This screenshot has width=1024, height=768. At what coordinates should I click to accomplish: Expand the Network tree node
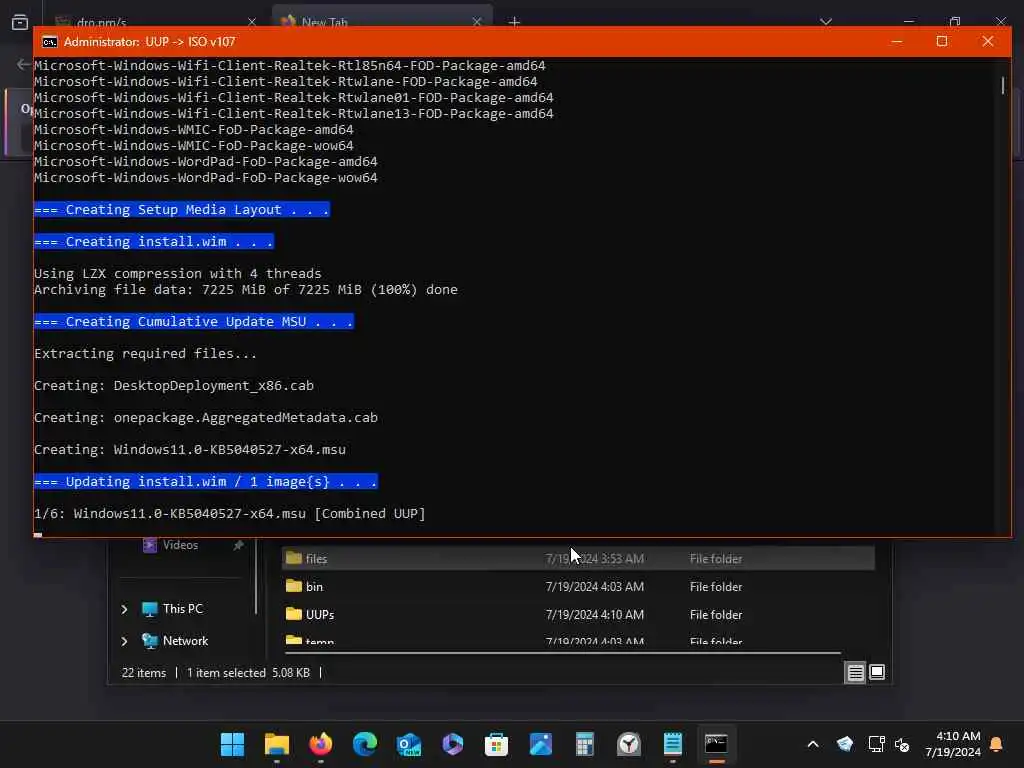click(125, 641)
